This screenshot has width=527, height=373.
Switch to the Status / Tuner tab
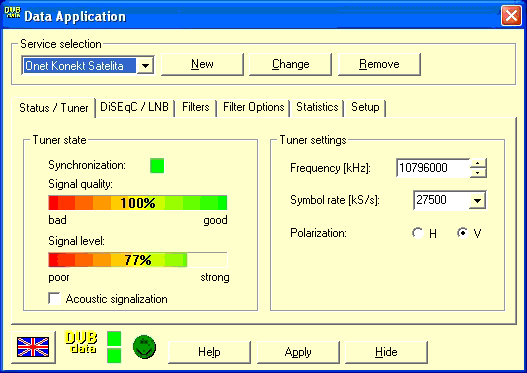point(54,108)
